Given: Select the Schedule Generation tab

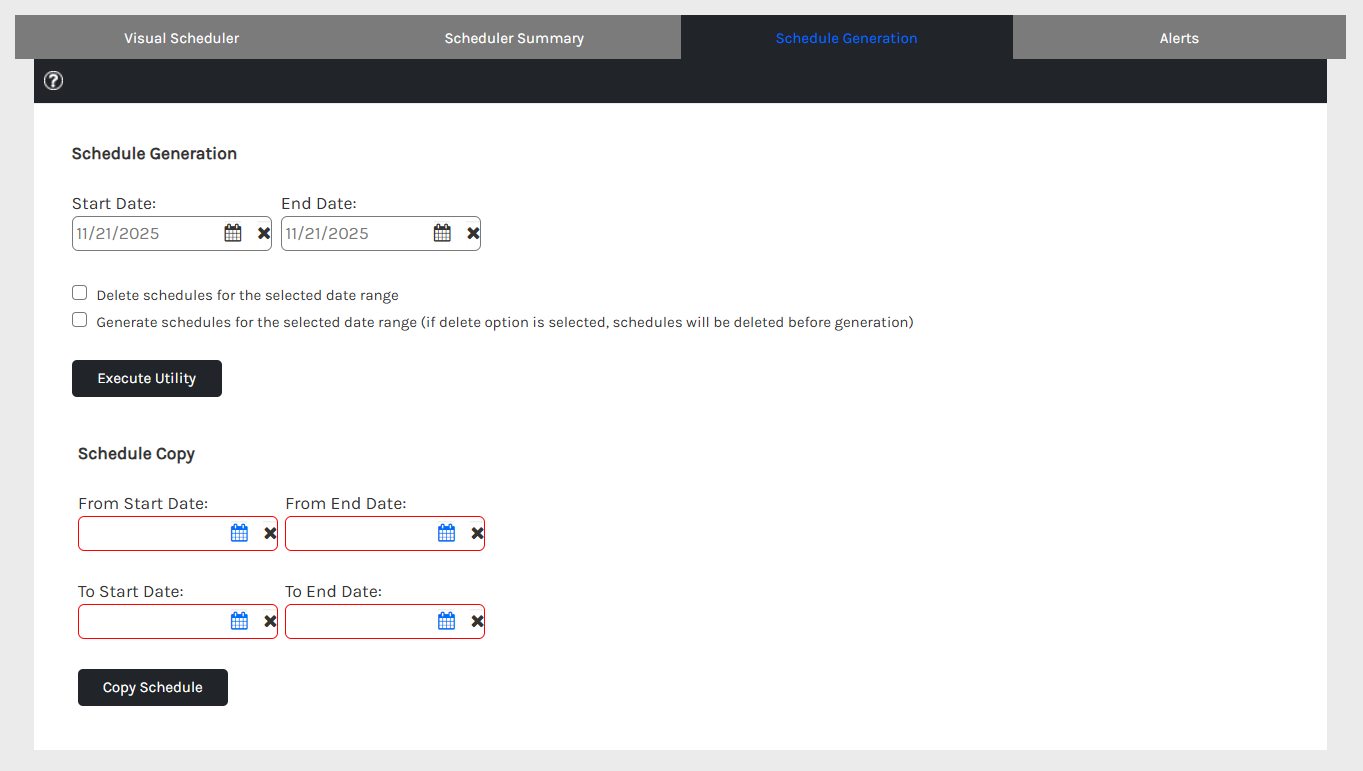Looking at the screenshot, I should point(846,38).
